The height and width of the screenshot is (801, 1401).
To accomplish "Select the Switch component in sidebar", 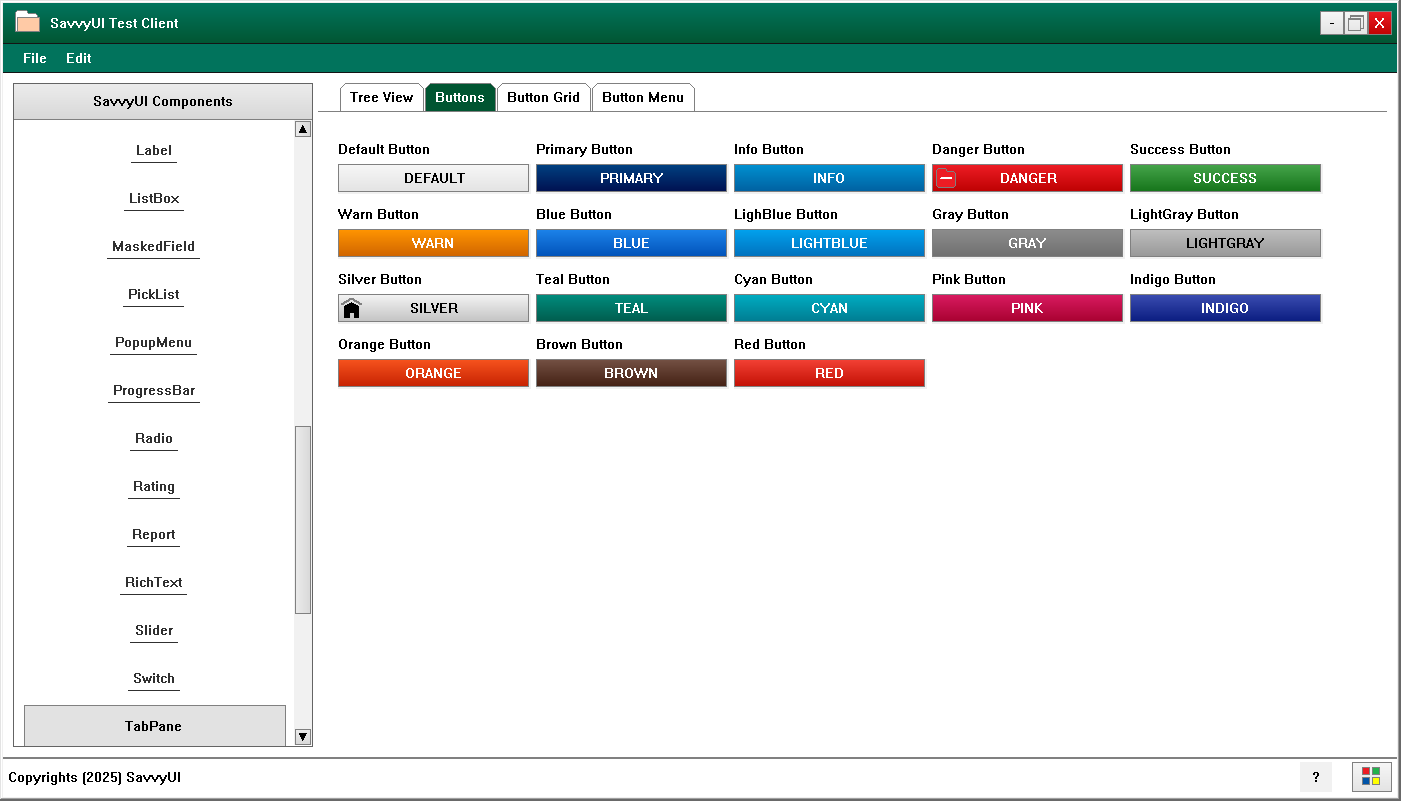I will 154,679.
